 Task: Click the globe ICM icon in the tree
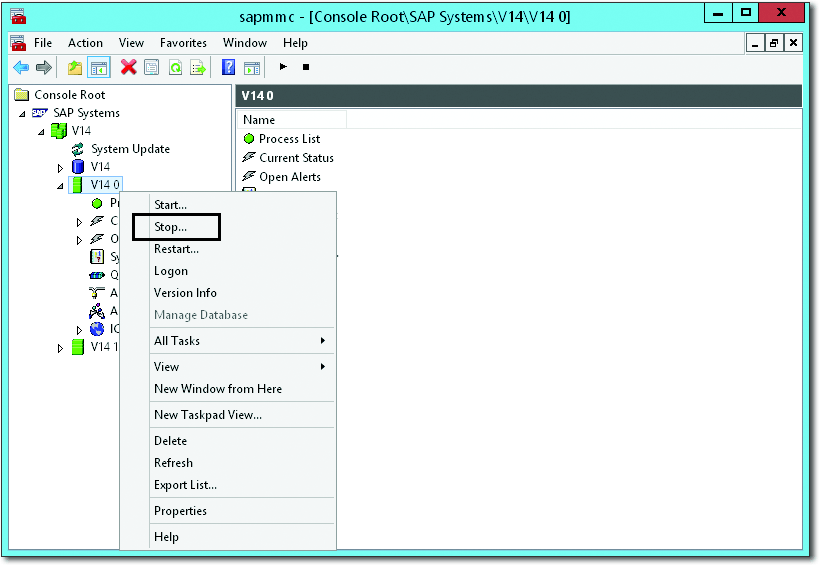97,328
